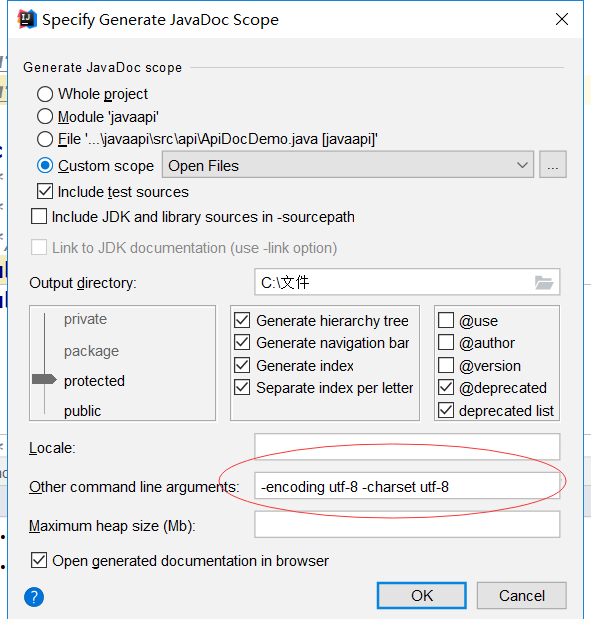Choose the File ApiDocDemo.java scope radio
Screen dimensions: 591x619
[45, 139]
